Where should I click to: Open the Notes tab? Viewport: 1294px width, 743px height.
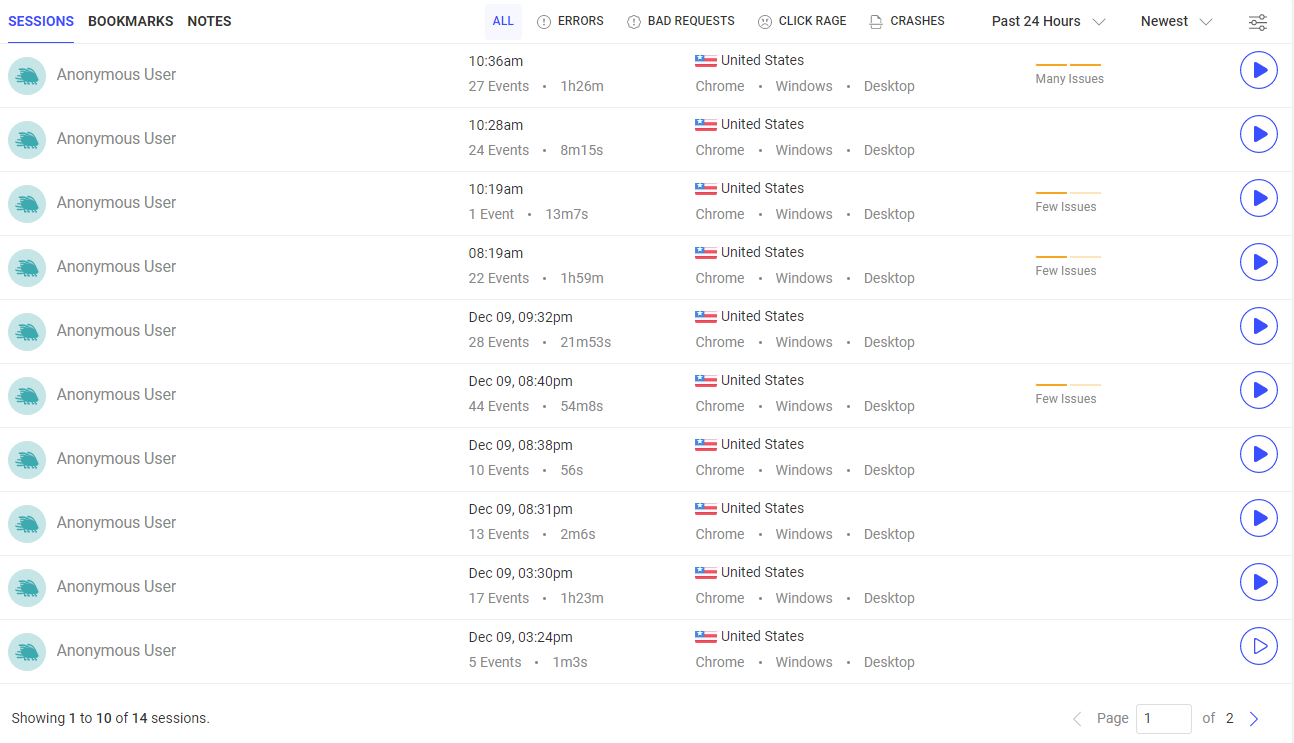pos(209,21)
